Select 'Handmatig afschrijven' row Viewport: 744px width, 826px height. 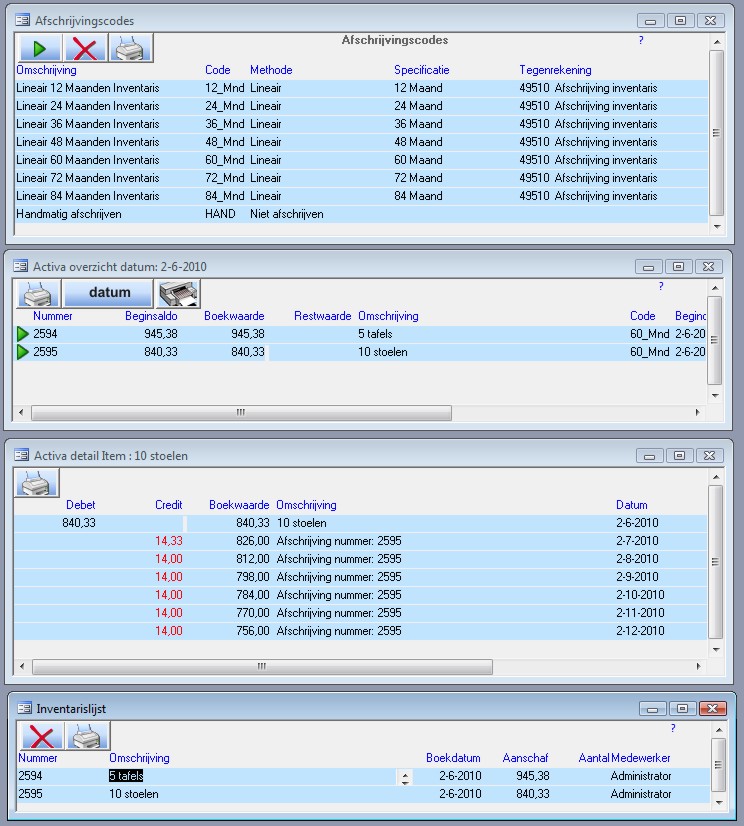(361, 214)
